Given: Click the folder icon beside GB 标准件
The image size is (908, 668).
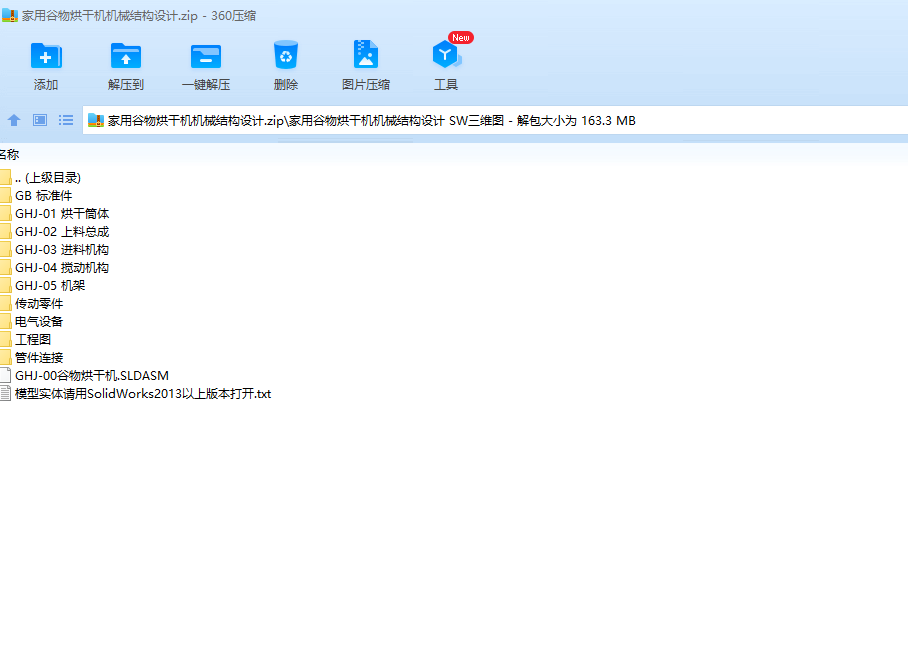Looking at the screenshot, I should click(5, 196).
